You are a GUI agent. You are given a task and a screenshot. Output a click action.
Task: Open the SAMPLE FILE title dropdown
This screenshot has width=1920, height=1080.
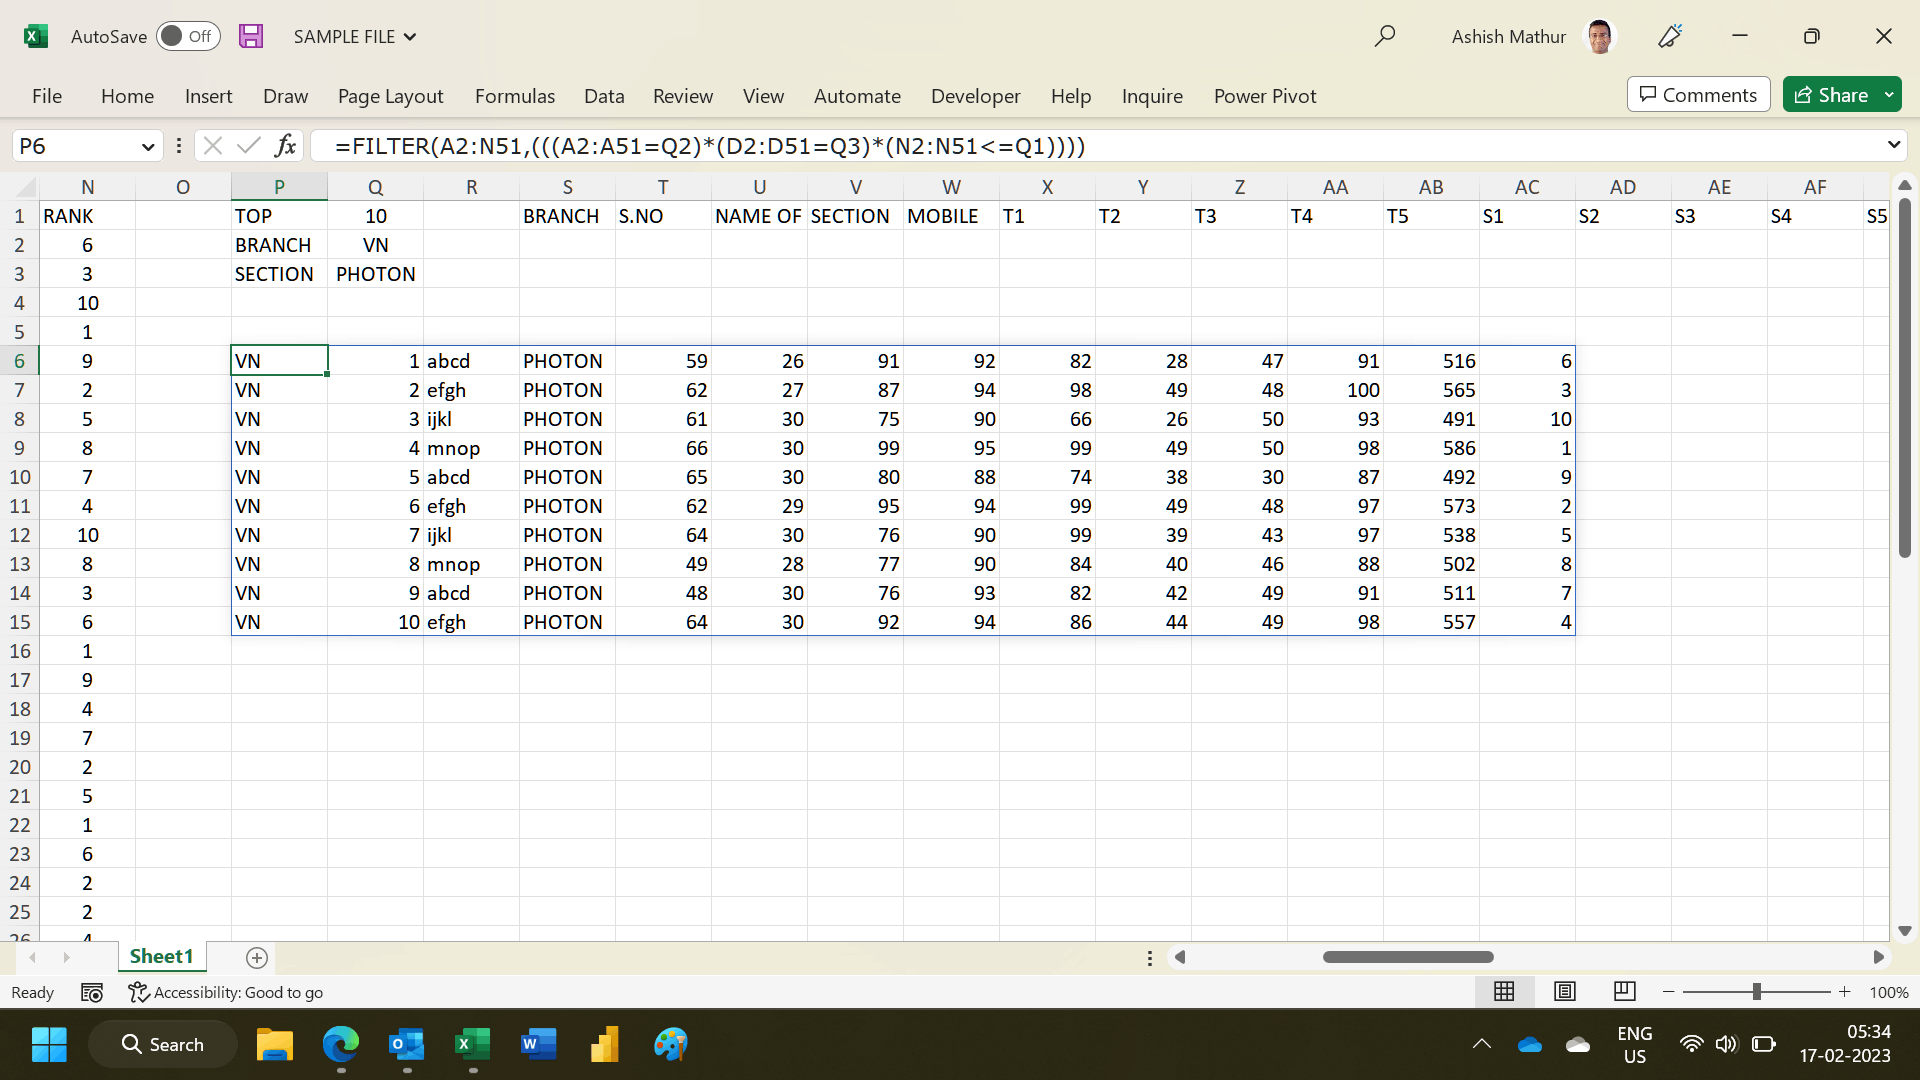tap(410, 36)
